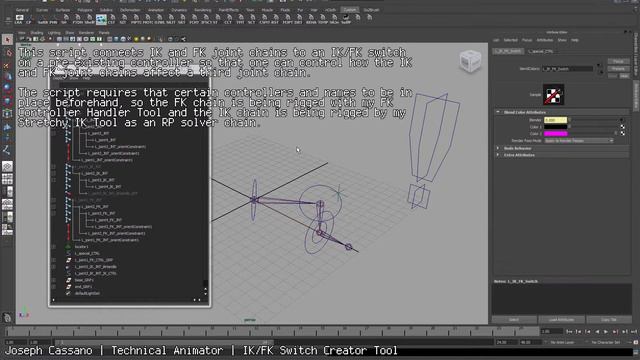Run the SZT shelf script

tap(123, 19)
